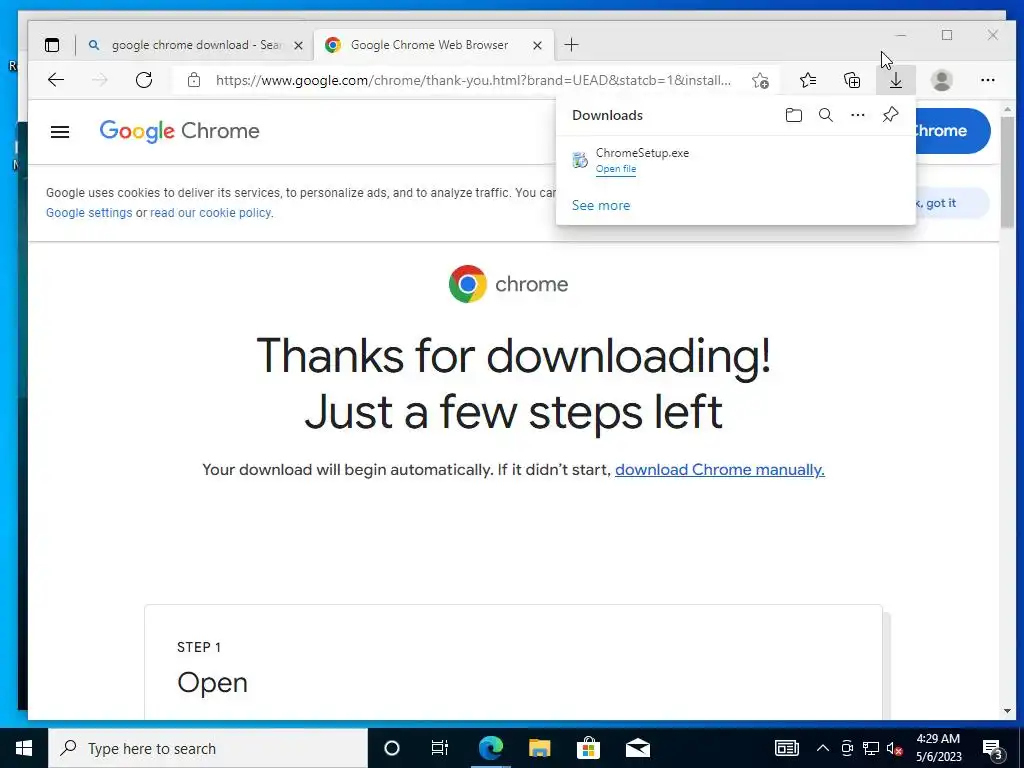Viewport: 1024px width, 768px height.
Task: Toggle the Downloads toolbar button
Action: [x=896, y=80]
